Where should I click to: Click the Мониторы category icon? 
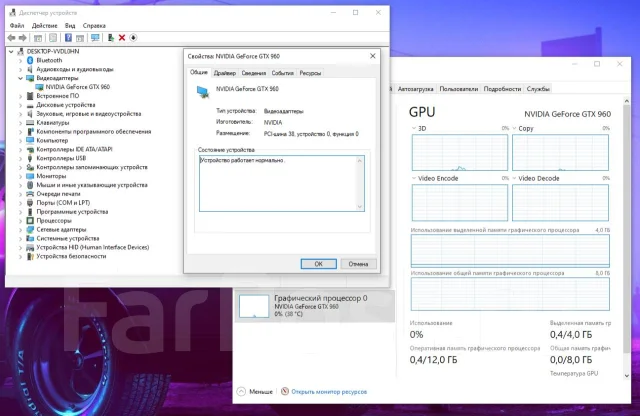pyautogui.click(x=30, y=176)
